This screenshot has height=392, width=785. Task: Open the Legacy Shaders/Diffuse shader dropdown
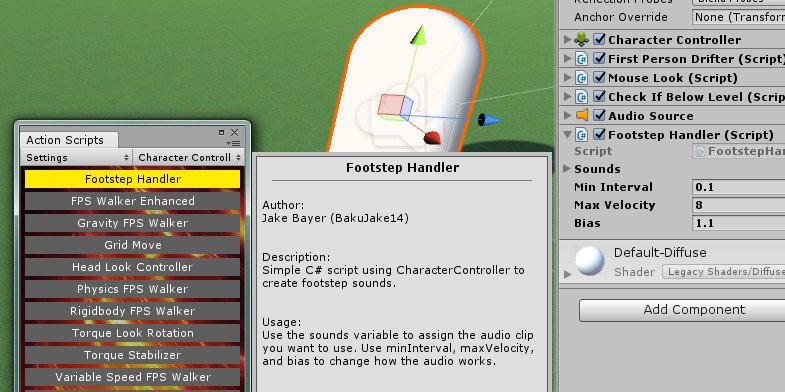point(723,272)
